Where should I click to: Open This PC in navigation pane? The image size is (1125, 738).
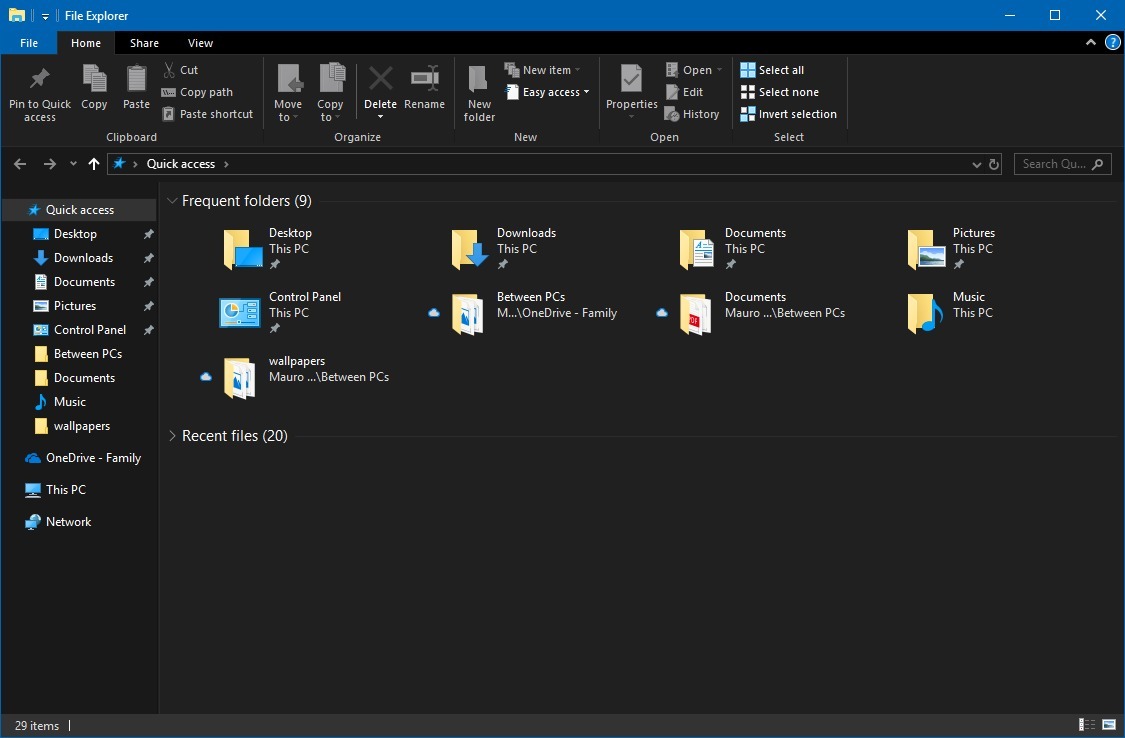tap(65, 490)
